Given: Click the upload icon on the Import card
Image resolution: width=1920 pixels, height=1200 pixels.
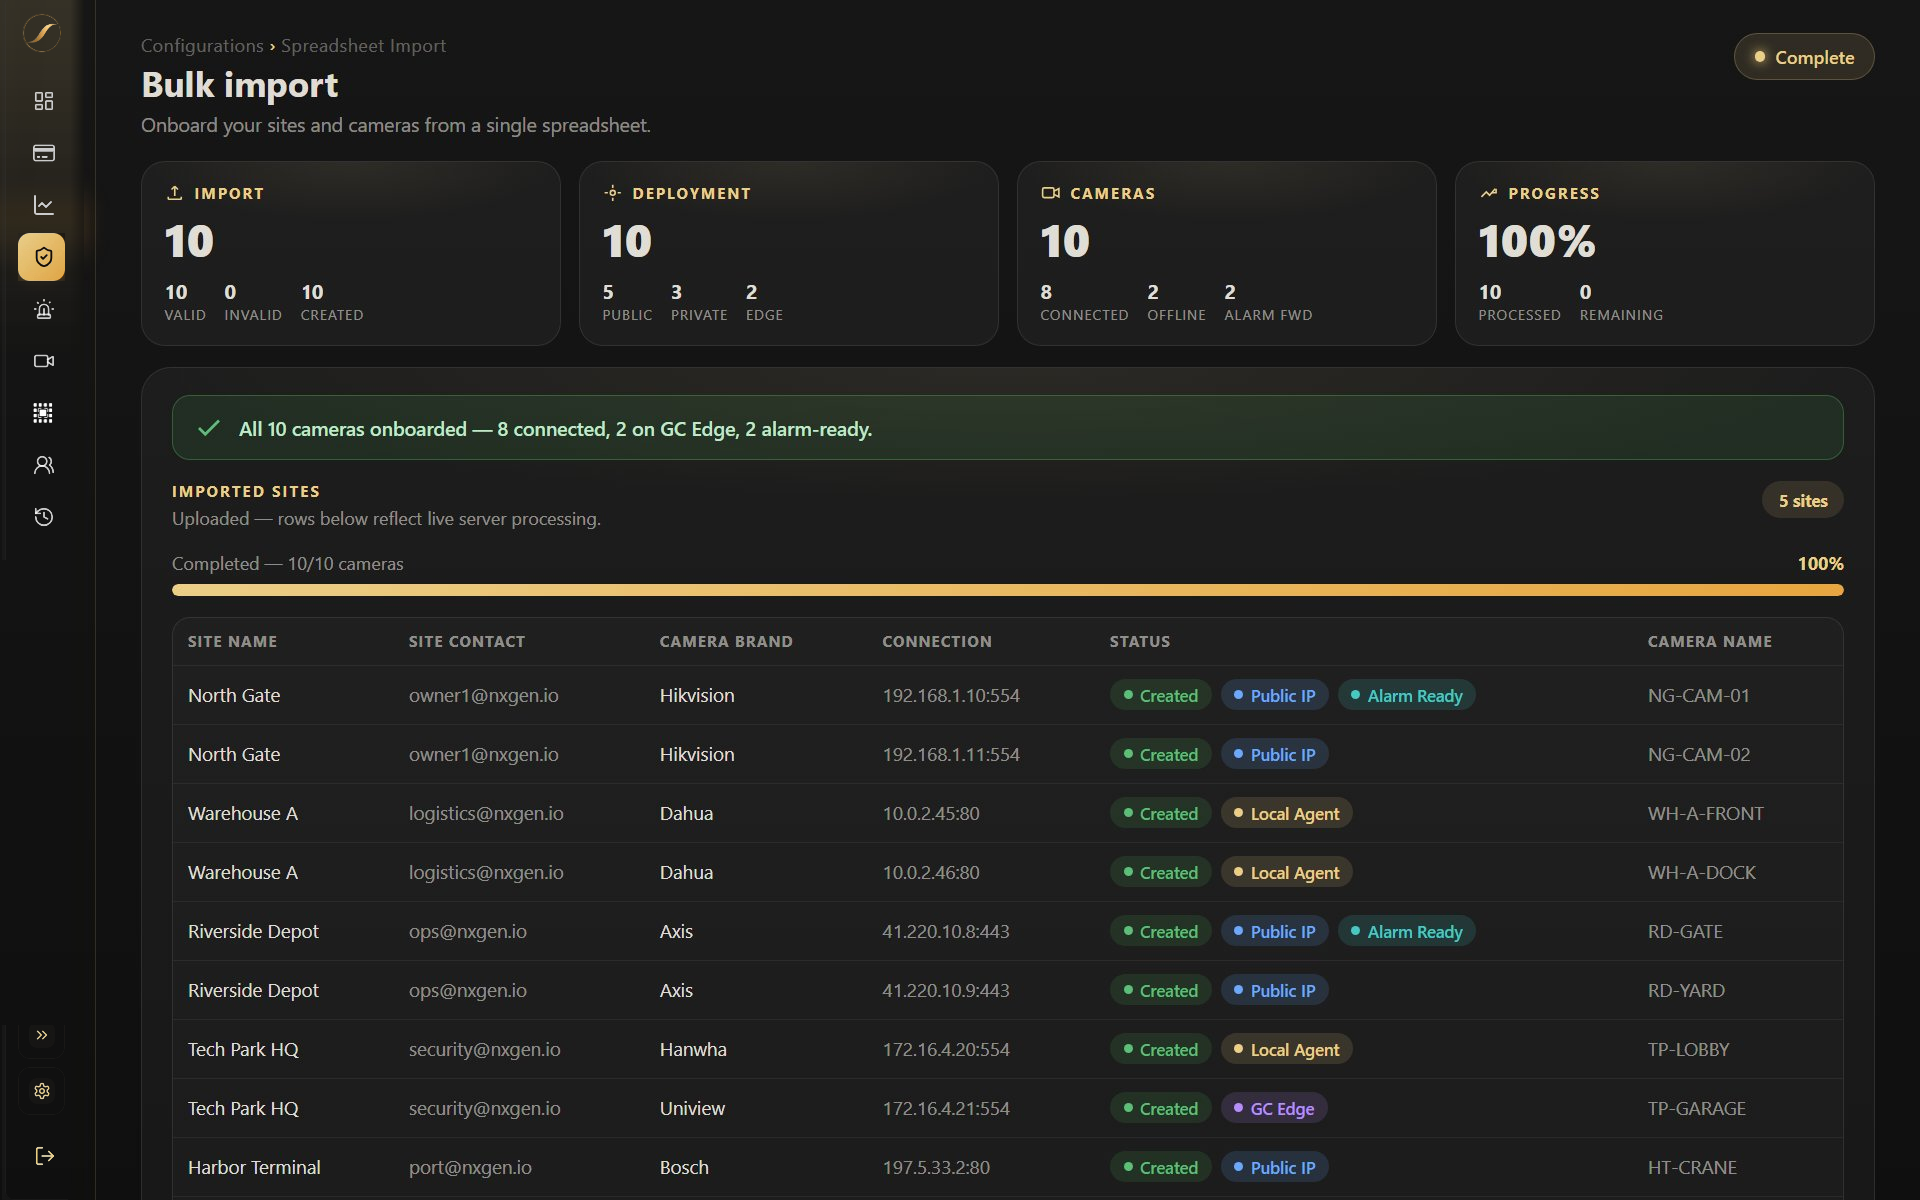Looking at the screenshot, I should point(174,193).
